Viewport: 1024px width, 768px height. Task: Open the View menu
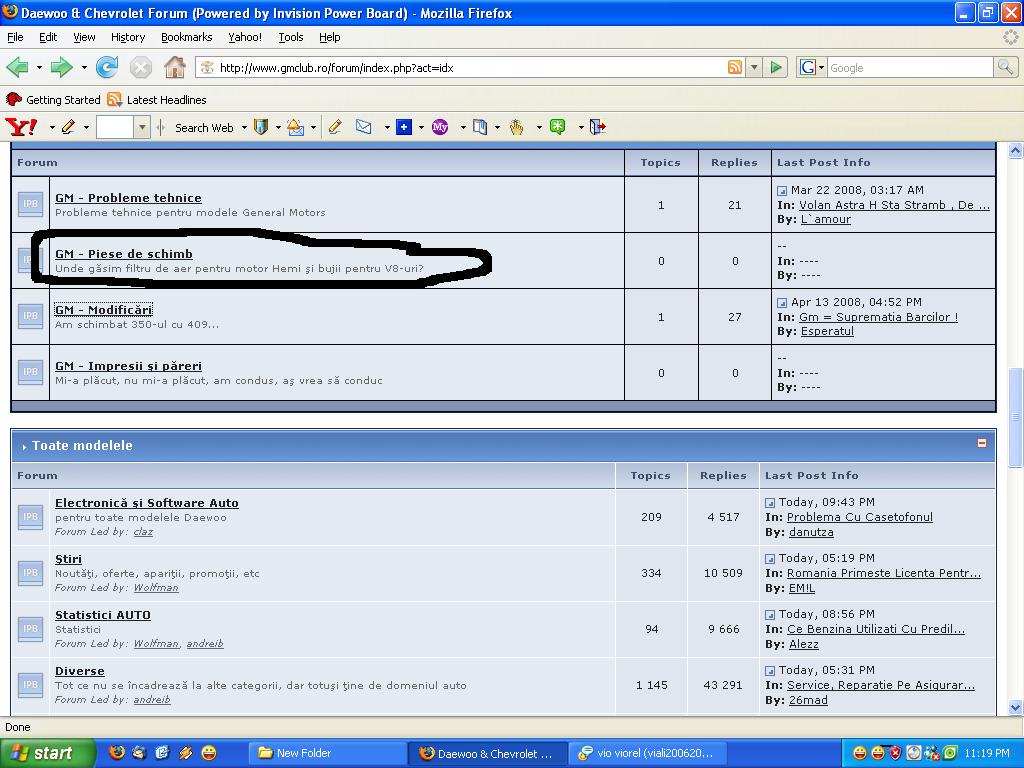pos(84,37)
